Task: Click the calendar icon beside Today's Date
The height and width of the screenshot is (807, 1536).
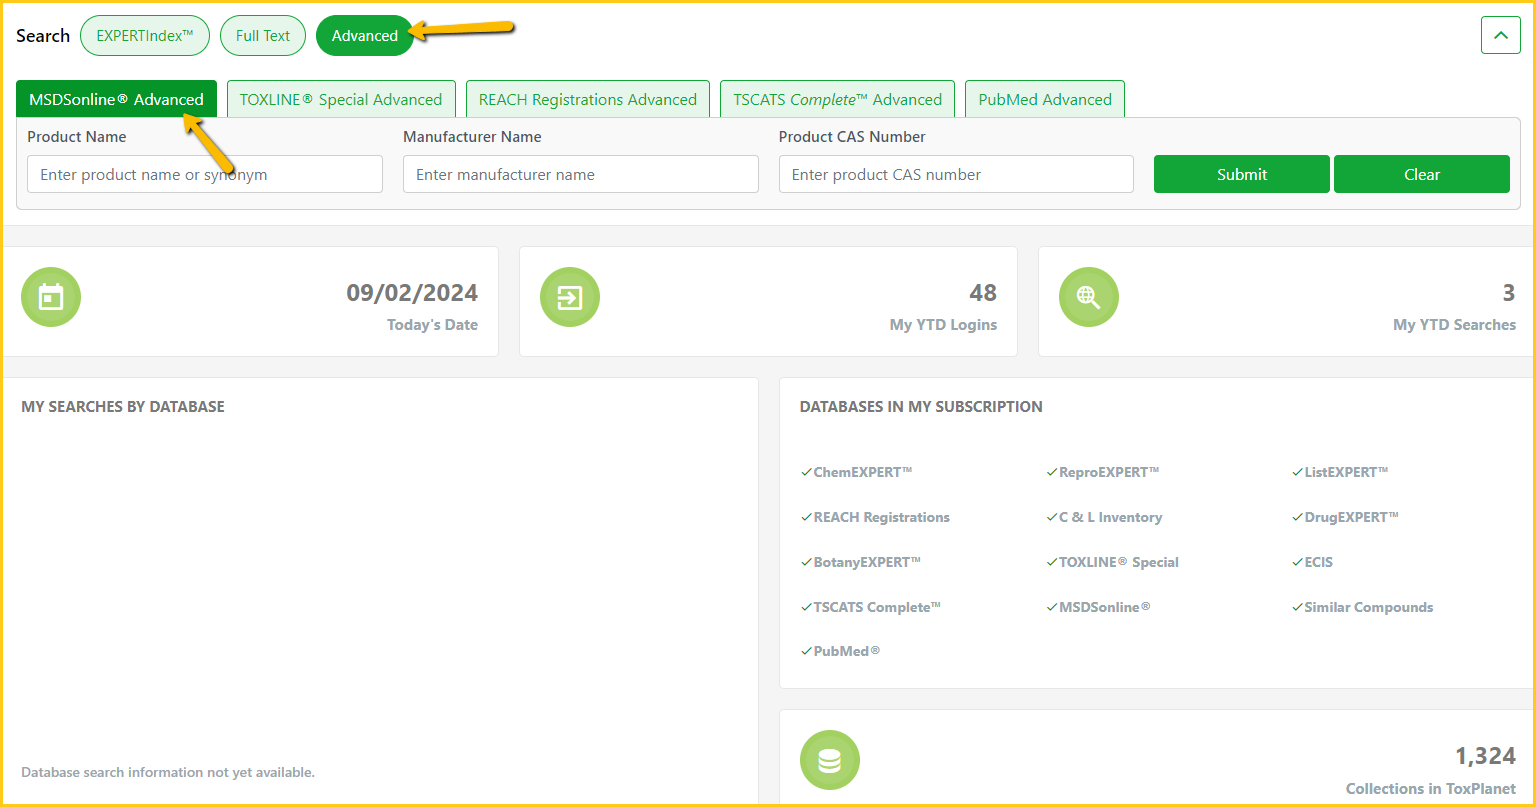Action: pyautogui.click(x=51, y=297)
